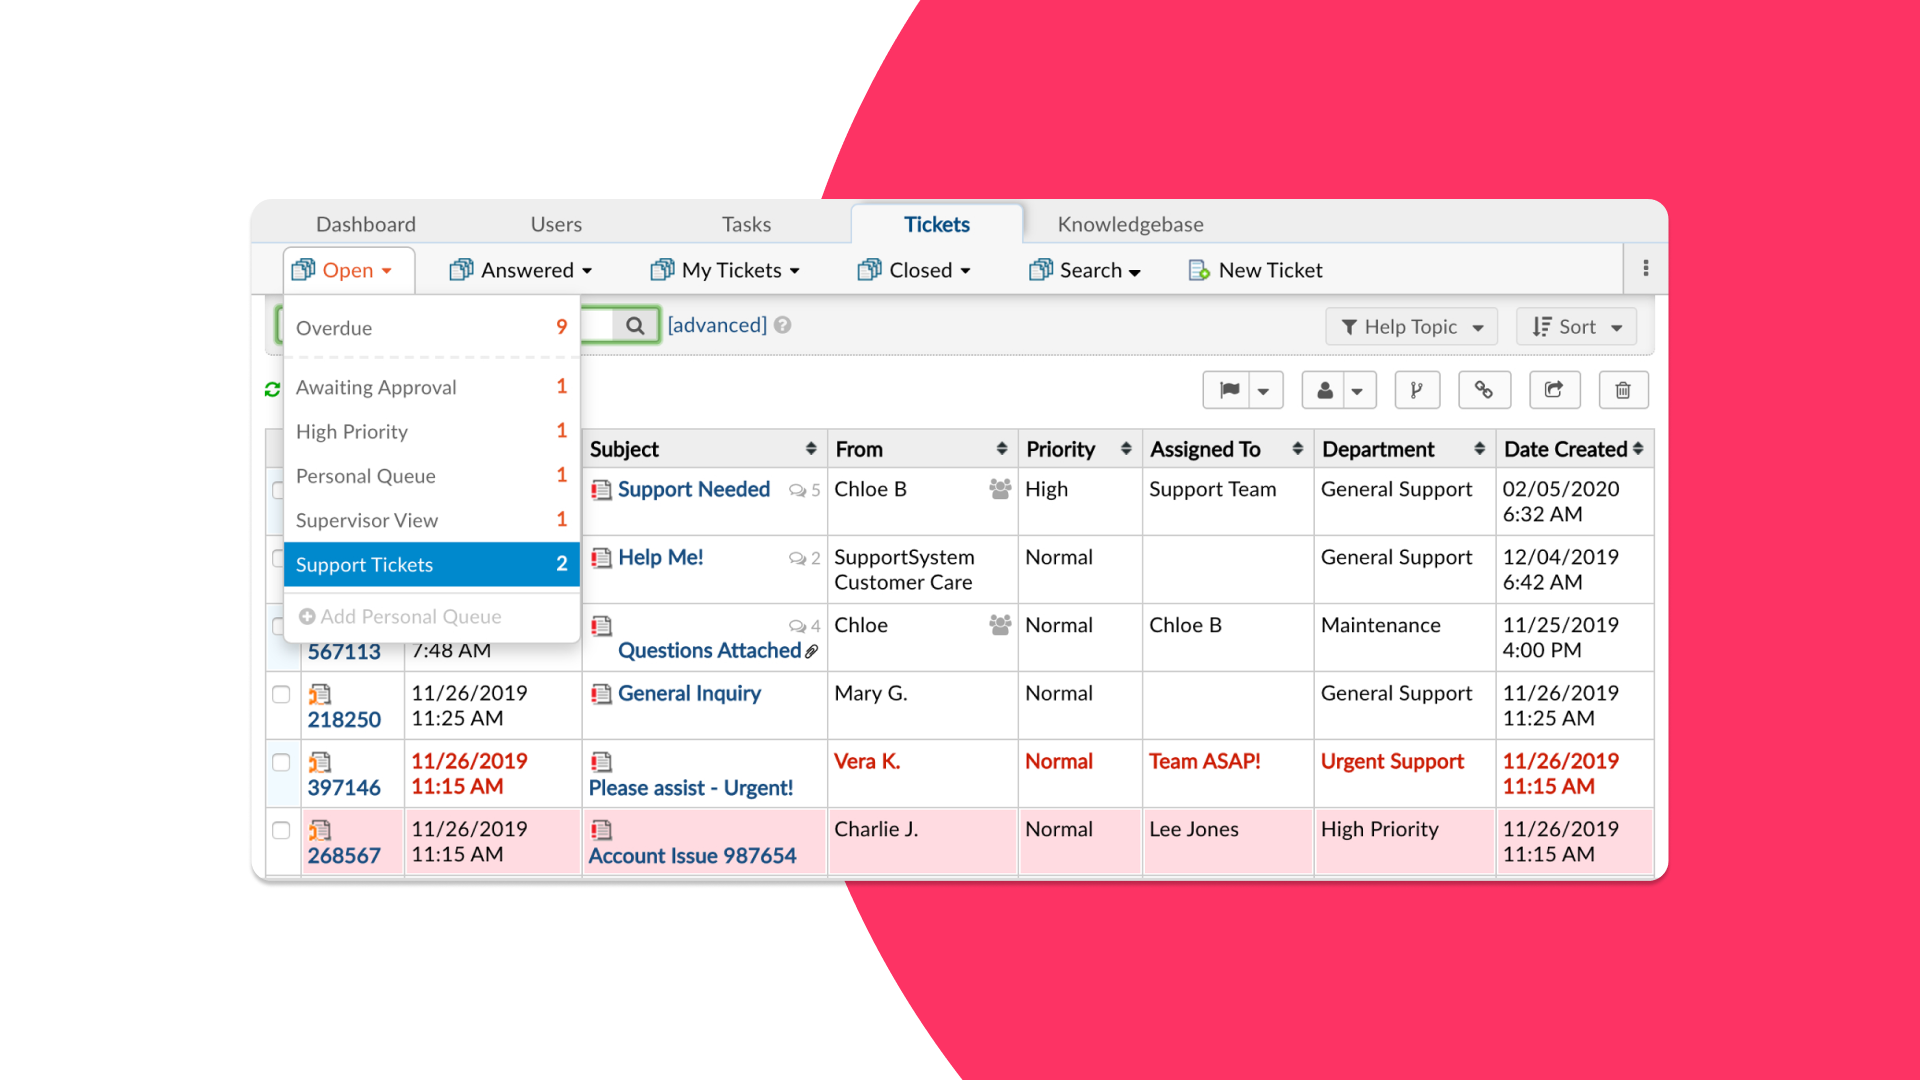
Task: Click the green refresh icon
Action: (272, 389)
